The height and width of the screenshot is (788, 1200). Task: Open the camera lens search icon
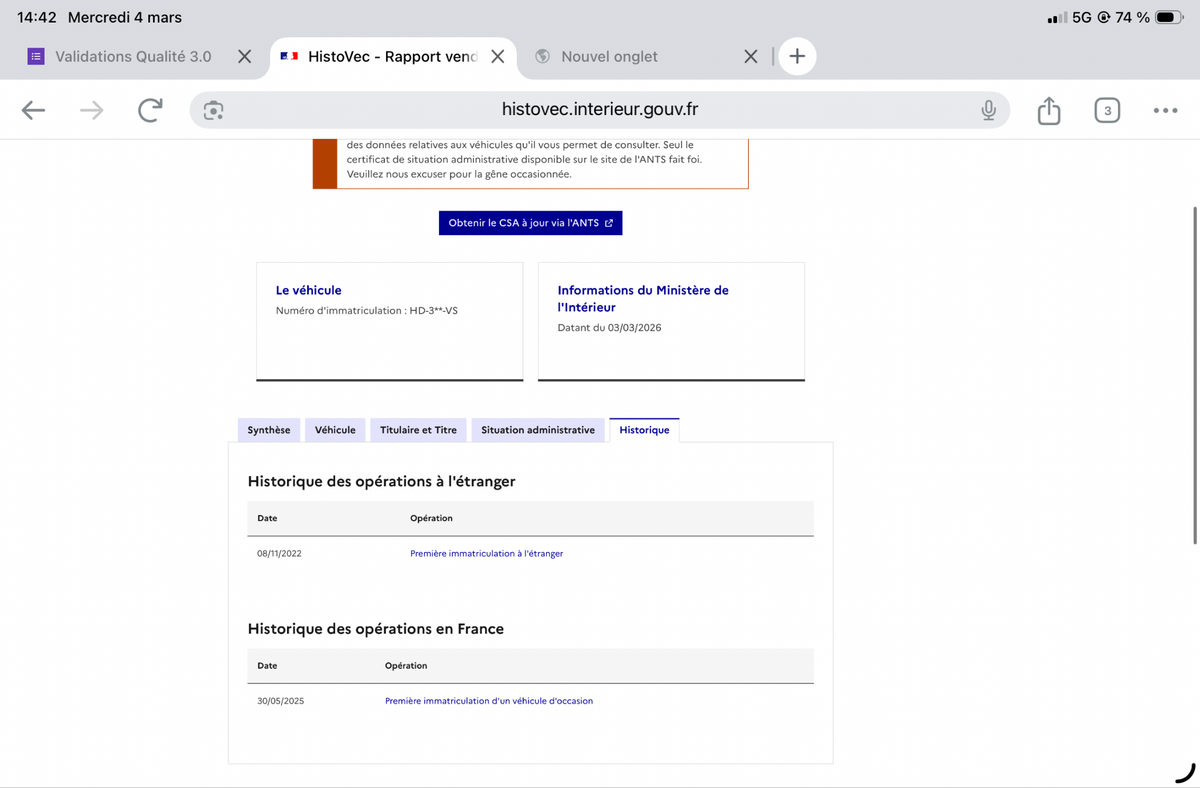point(213,111)
